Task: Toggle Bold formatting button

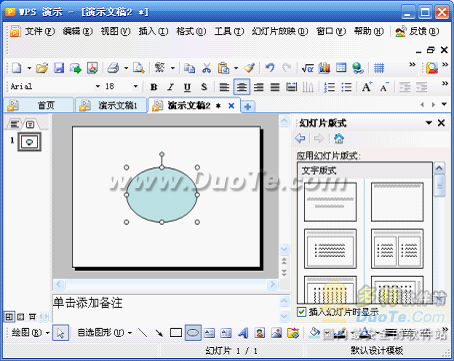Action: (154, 87)
